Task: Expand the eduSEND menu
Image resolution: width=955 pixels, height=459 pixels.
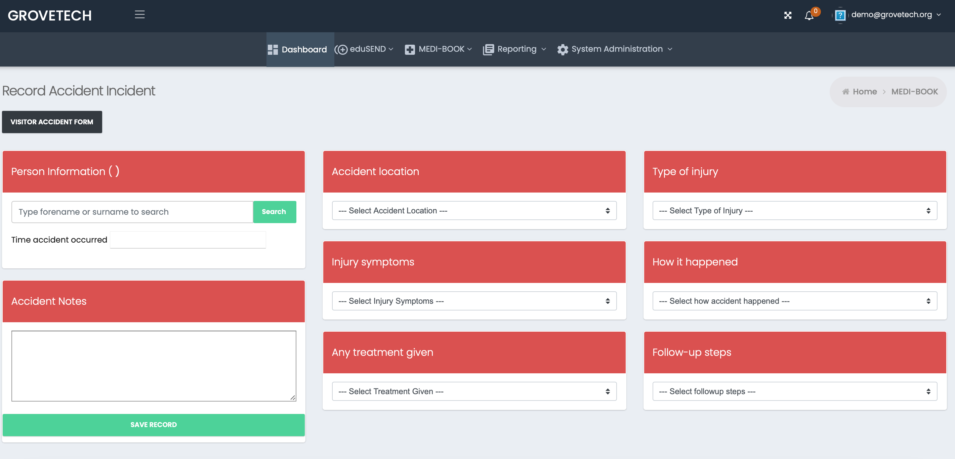Action: coord(365,49)
